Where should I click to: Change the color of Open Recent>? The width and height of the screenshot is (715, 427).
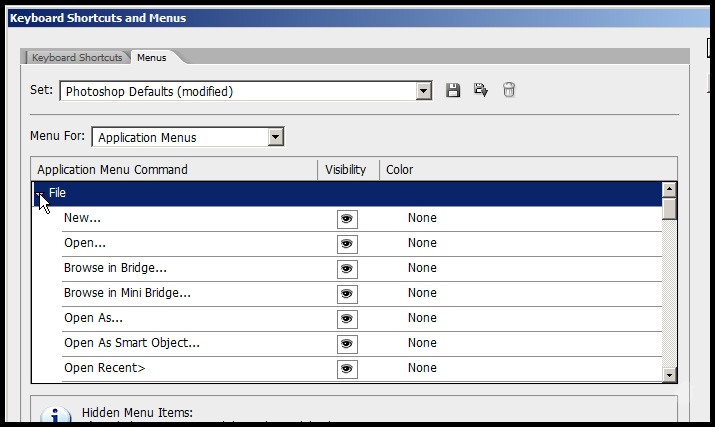[x=422, y=368]
